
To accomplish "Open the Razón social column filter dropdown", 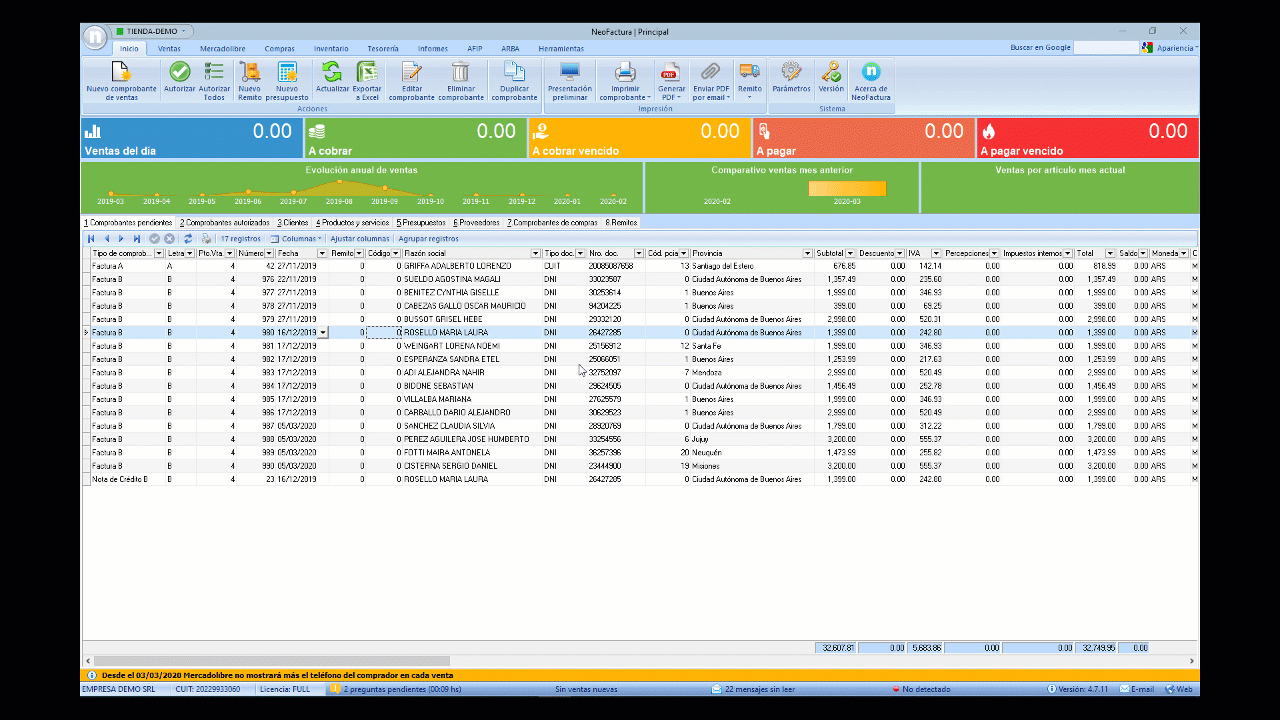I will (536, 254).
